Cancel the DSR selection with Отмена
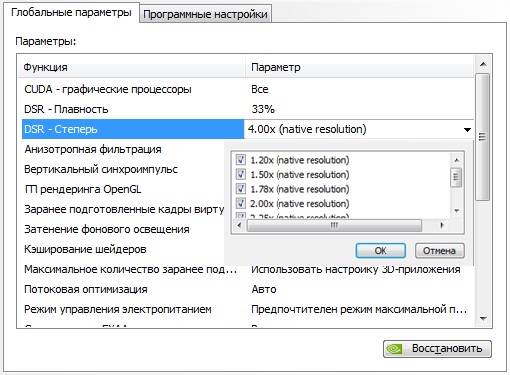 pyautogui.click(x=440, y=250)
